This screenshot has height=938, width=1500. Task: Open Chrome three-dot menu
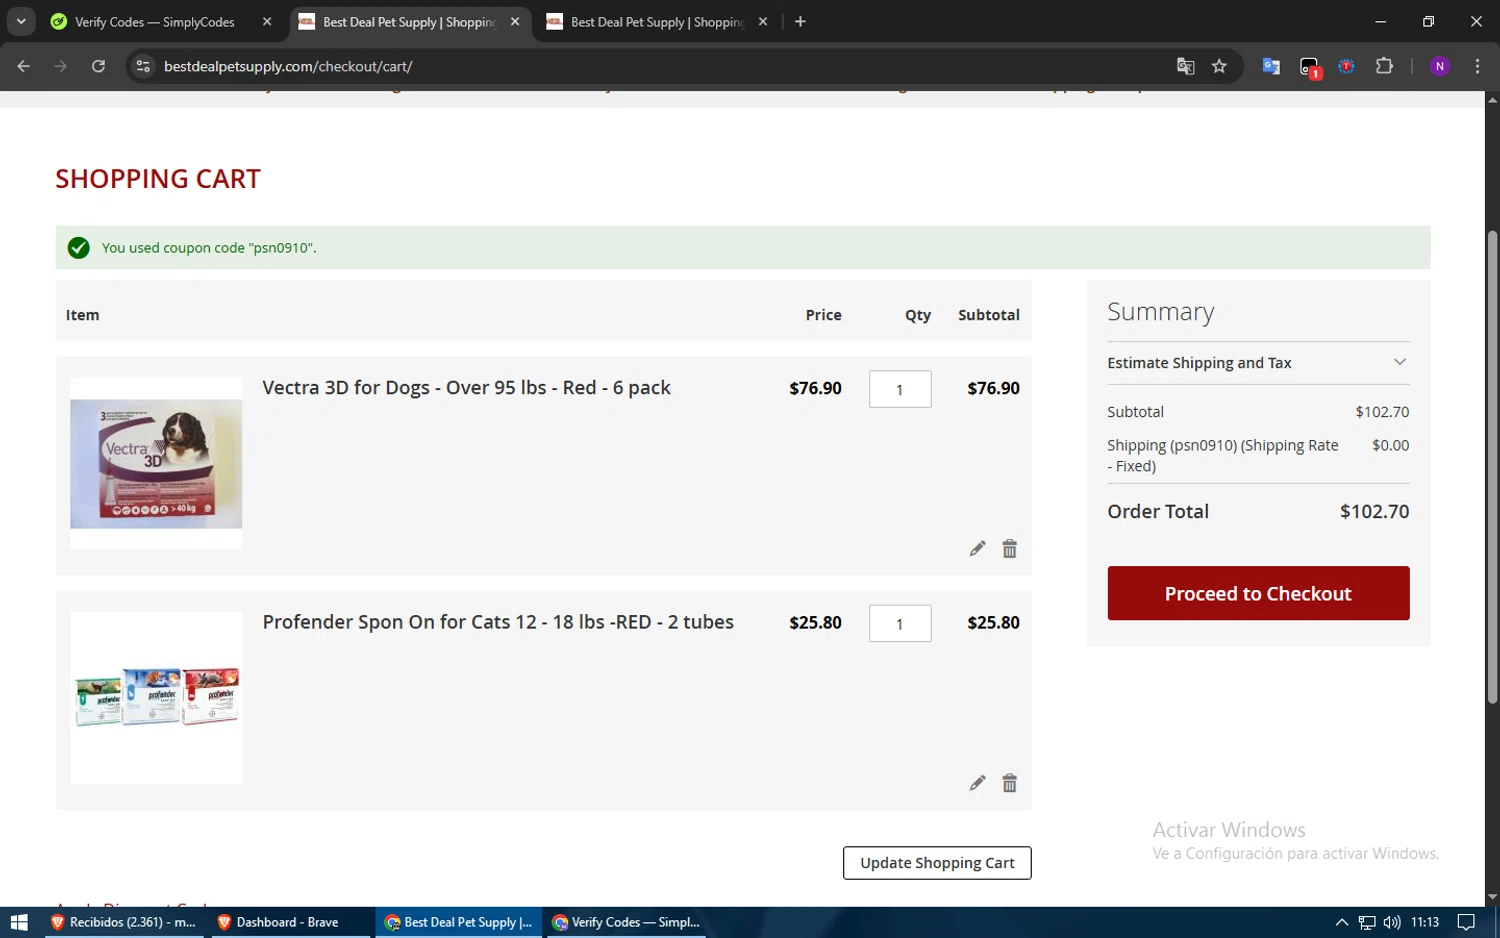tap(1477, 66)
